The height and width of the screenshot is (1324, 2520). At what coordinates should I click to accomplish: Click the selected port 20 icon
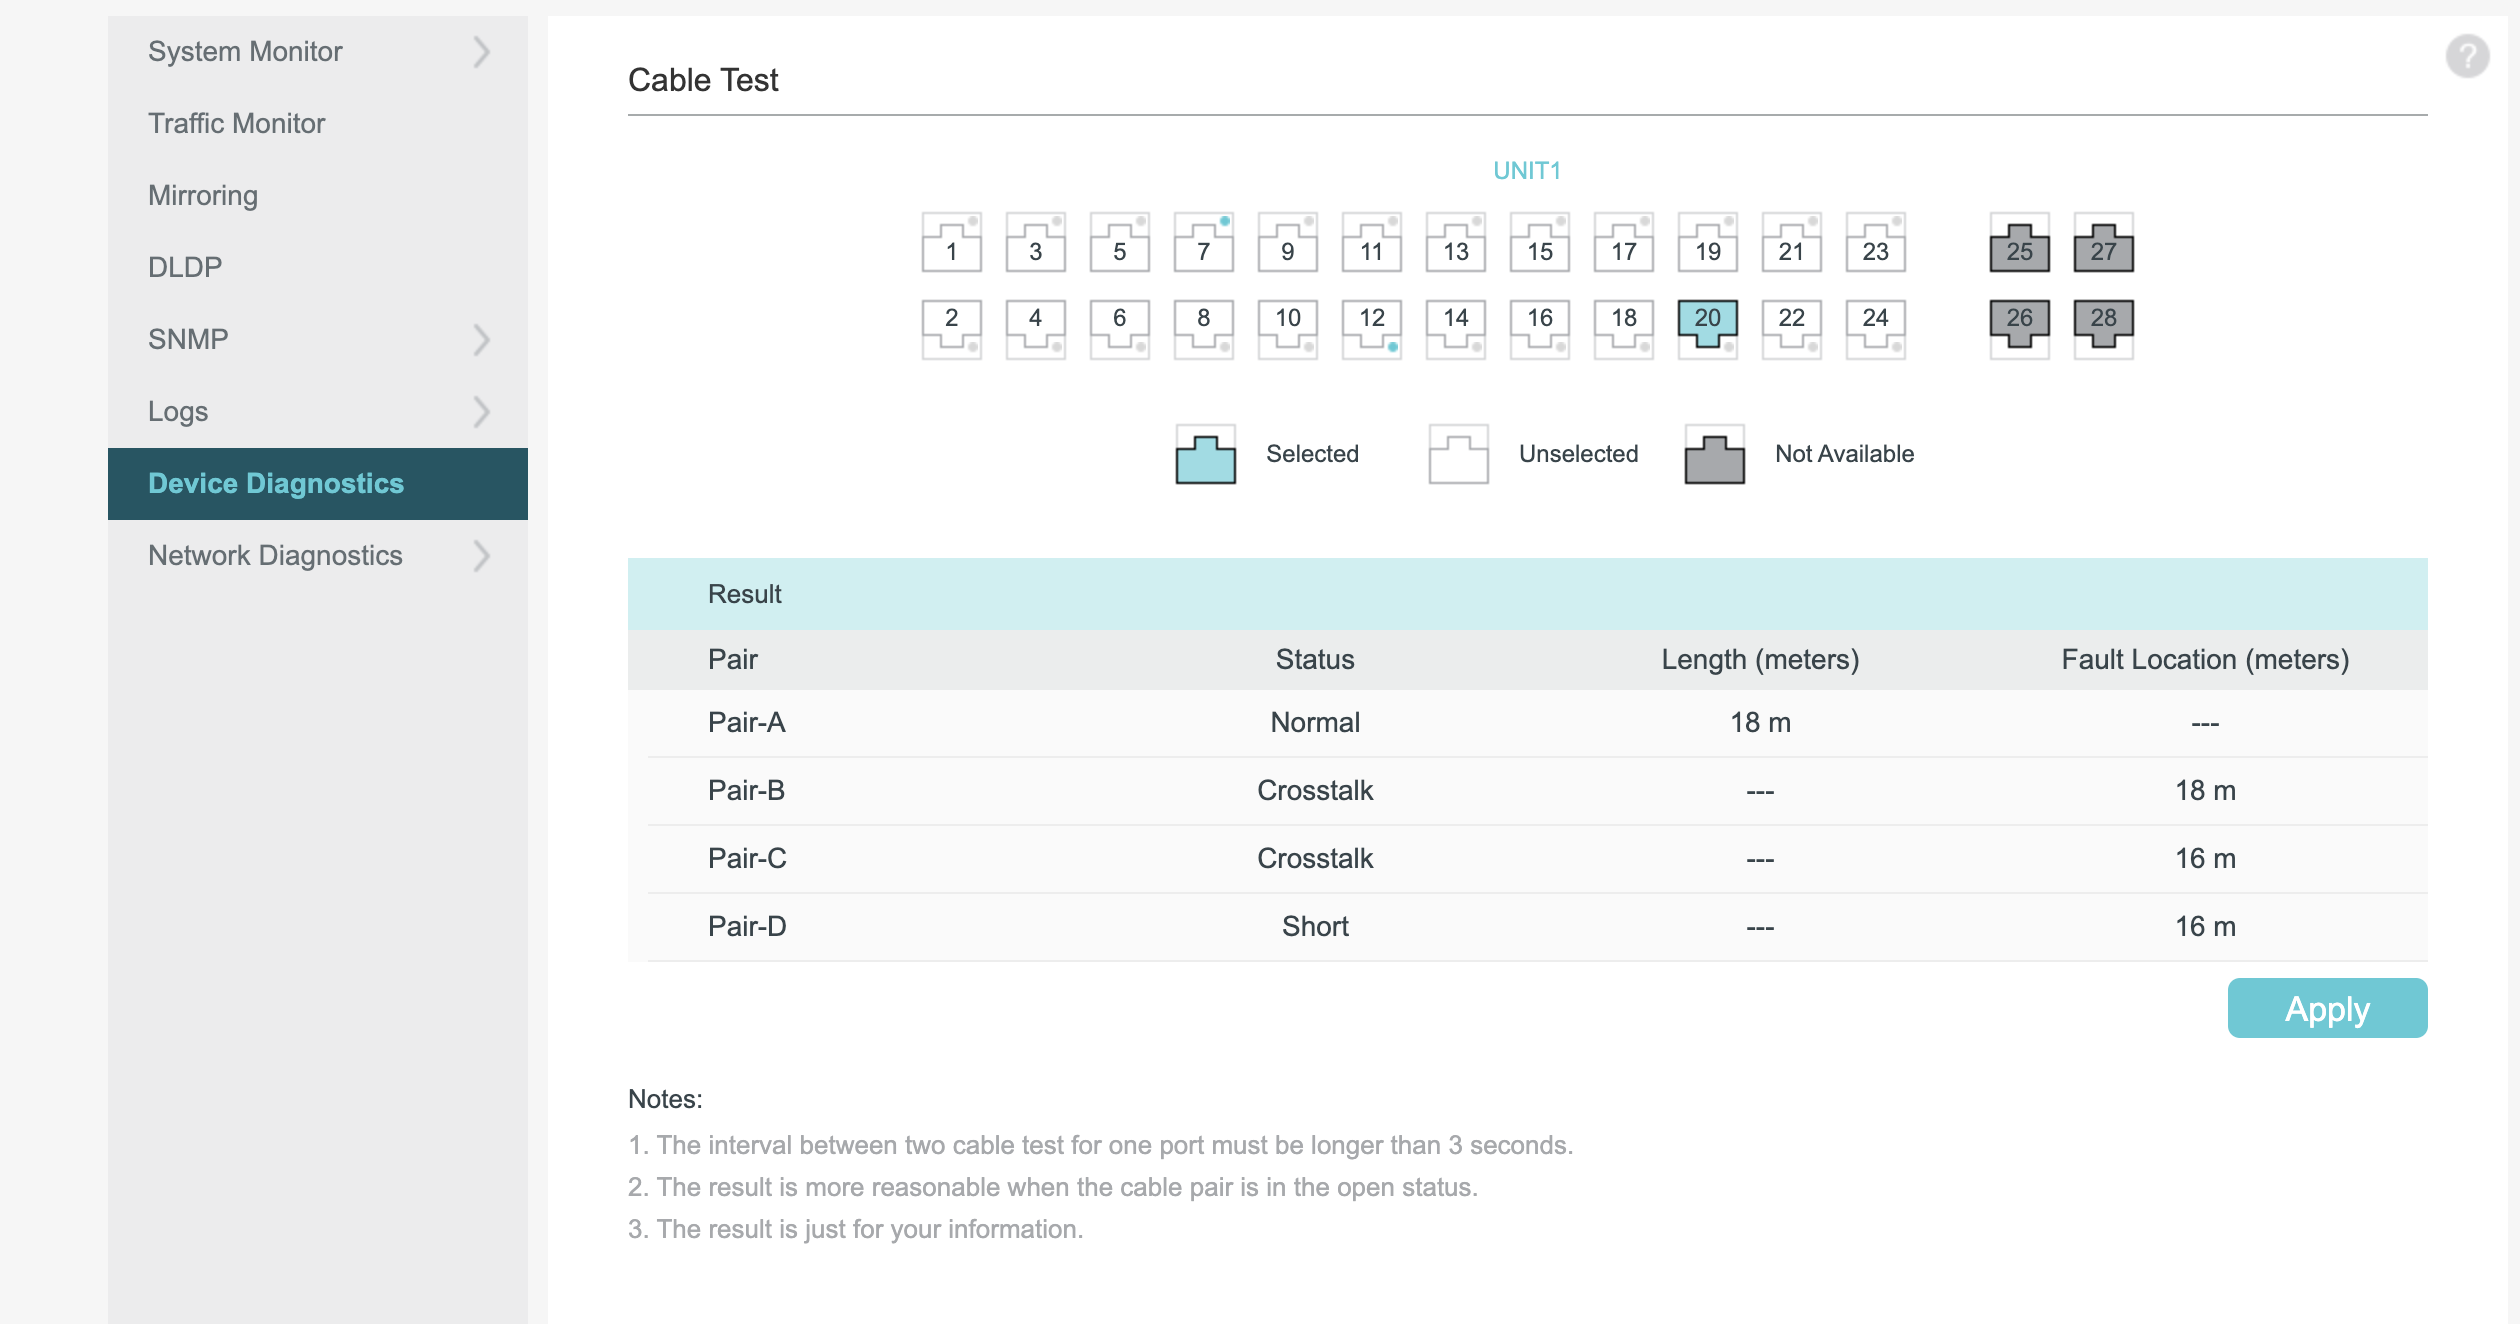1707,325
